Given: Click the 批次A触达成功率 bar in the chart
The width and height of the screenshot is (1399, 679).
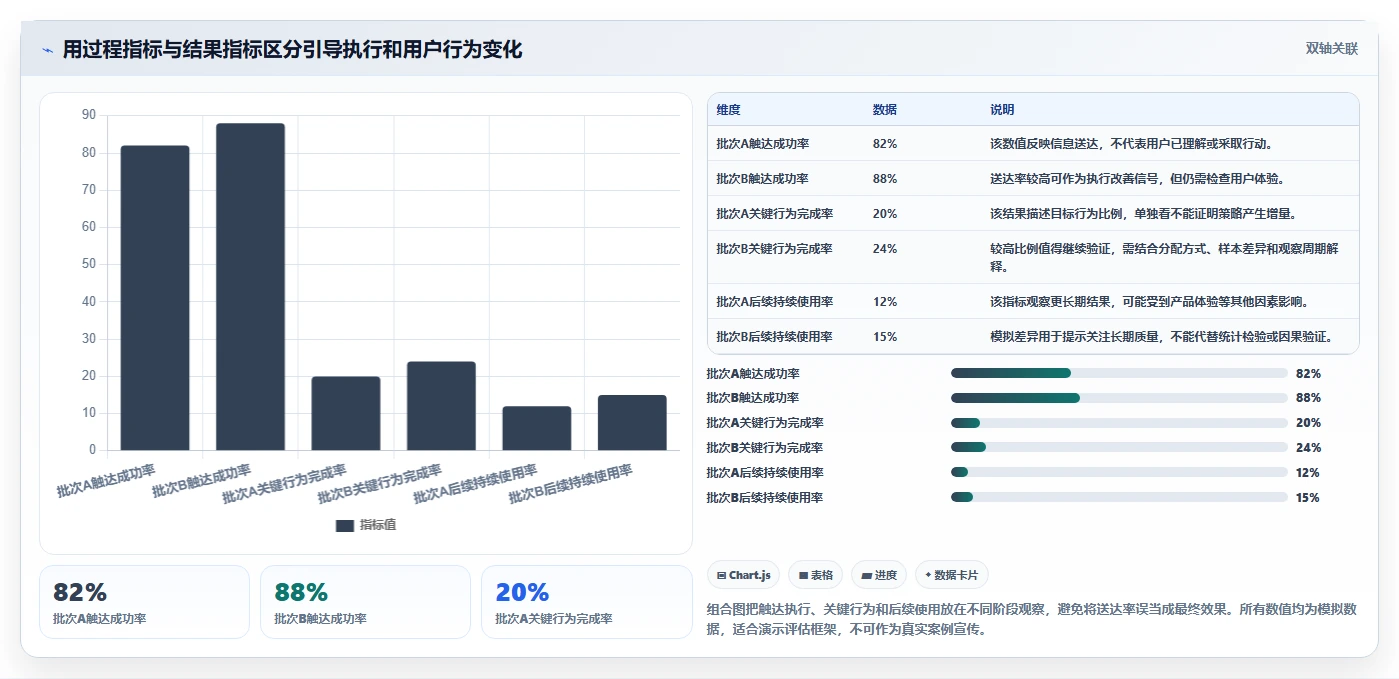Looking at the screenshot, I should (x=155, y=298).
